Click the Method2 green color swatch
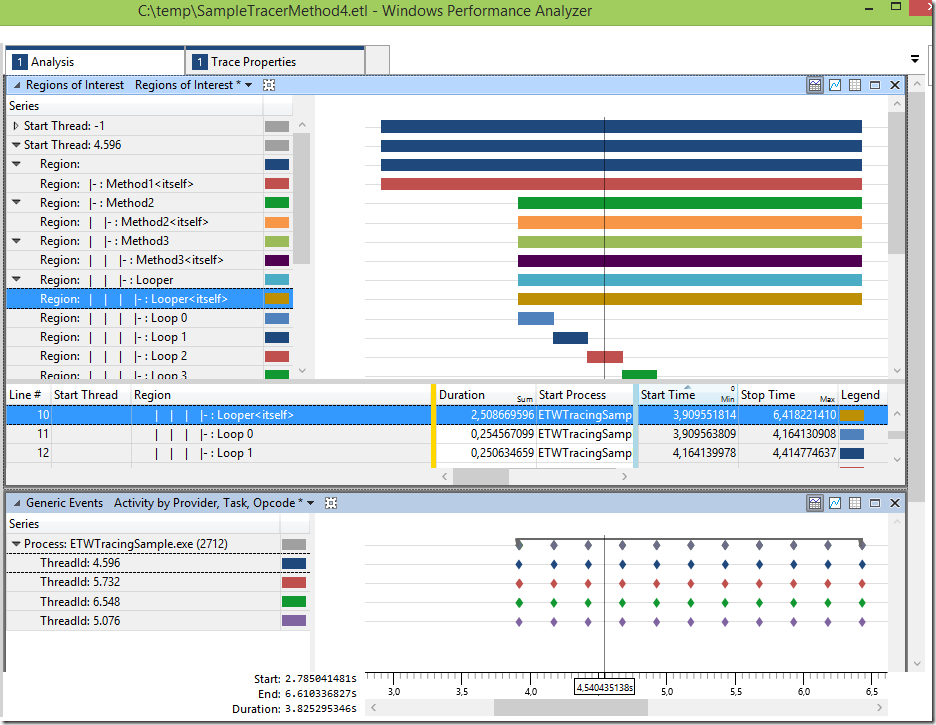Image resolution: width=936 pixels, height=725 pixels. [277, 203]
